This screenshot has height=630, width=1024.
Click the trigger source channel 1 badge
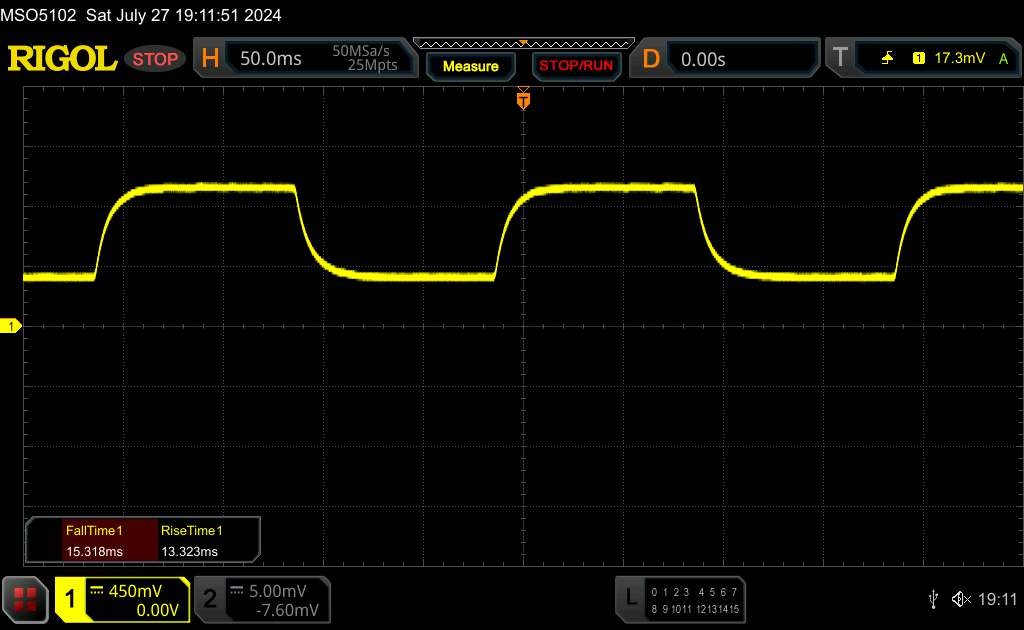tap(918, 58)
